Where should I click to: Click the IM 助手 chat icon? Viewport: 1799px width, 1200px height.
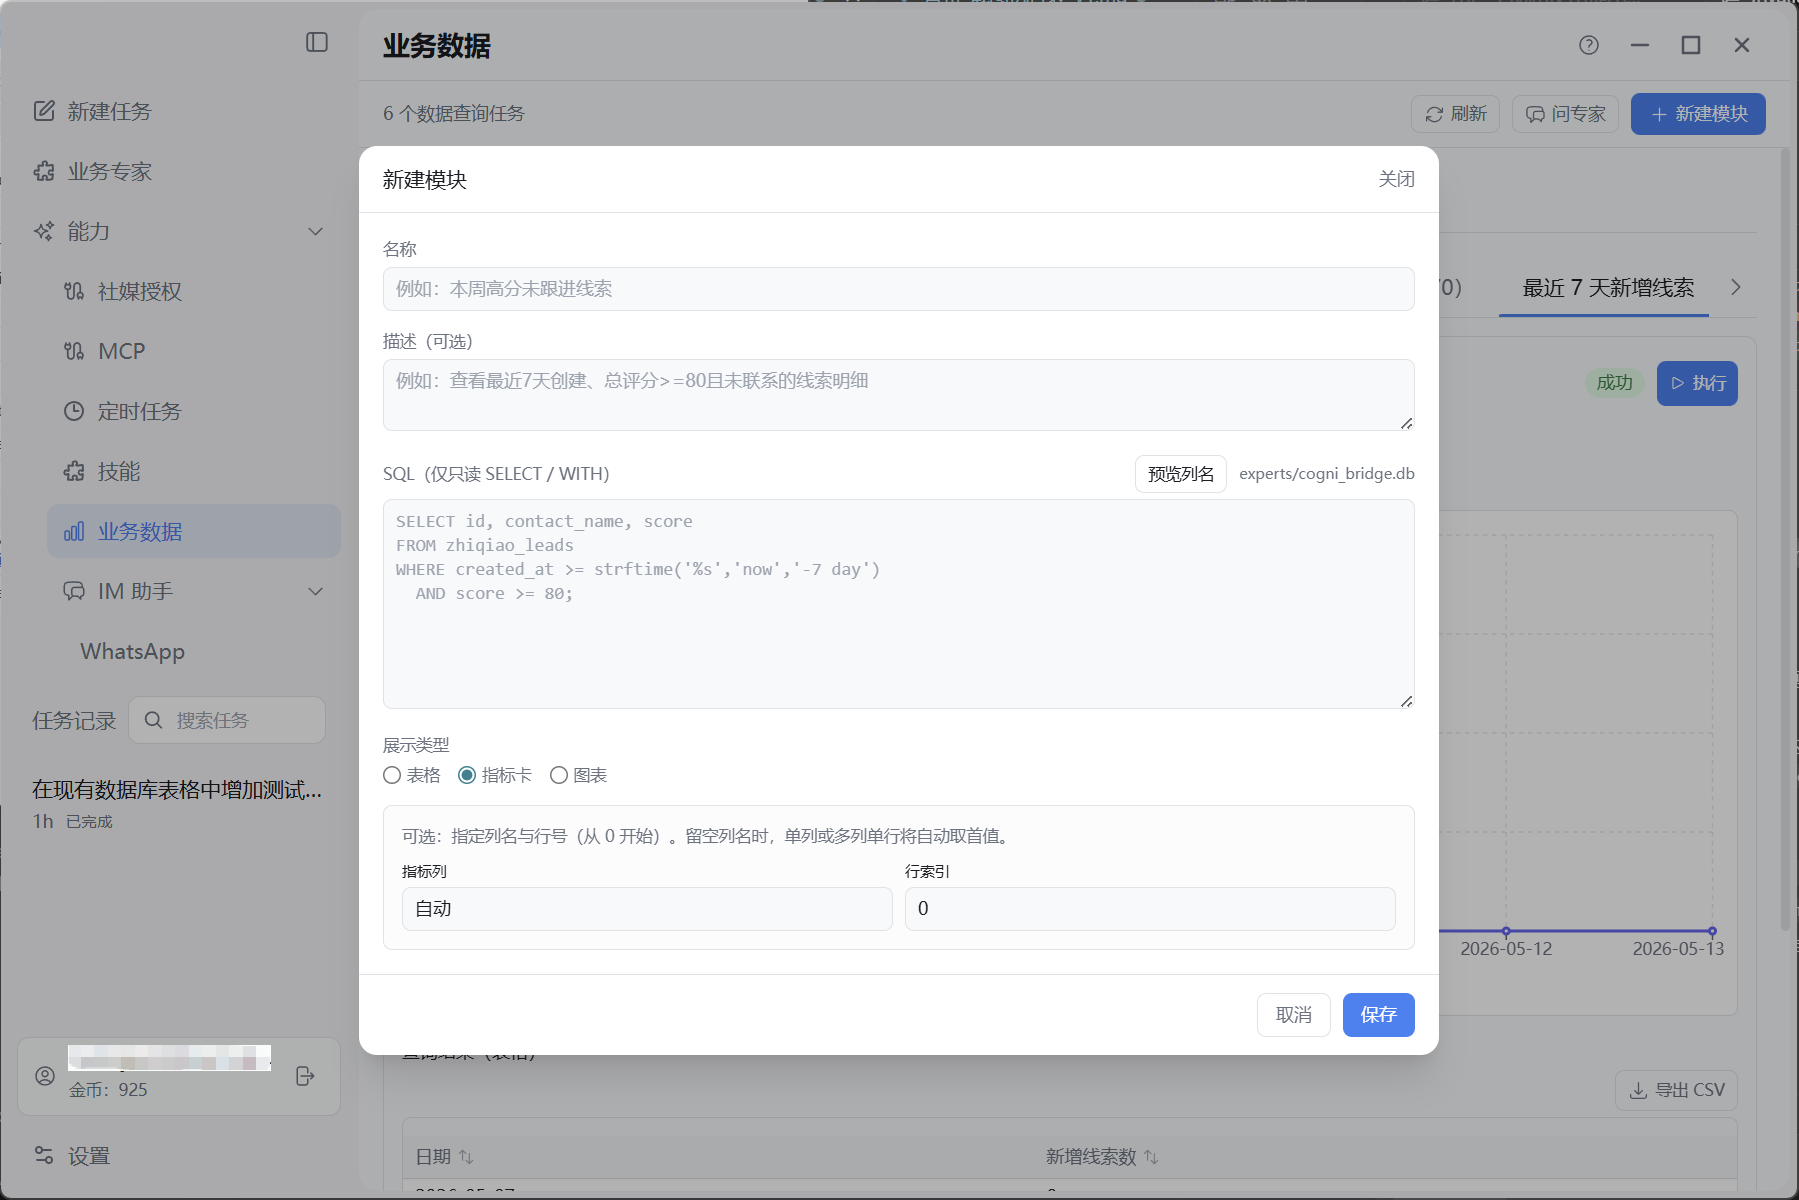tap(74, 591)
